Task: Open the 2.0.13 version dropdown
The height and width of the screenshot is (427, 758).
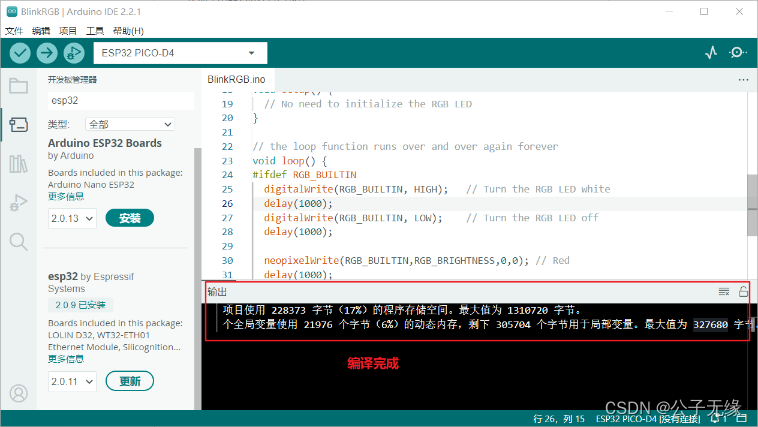Action: (72, 219)
